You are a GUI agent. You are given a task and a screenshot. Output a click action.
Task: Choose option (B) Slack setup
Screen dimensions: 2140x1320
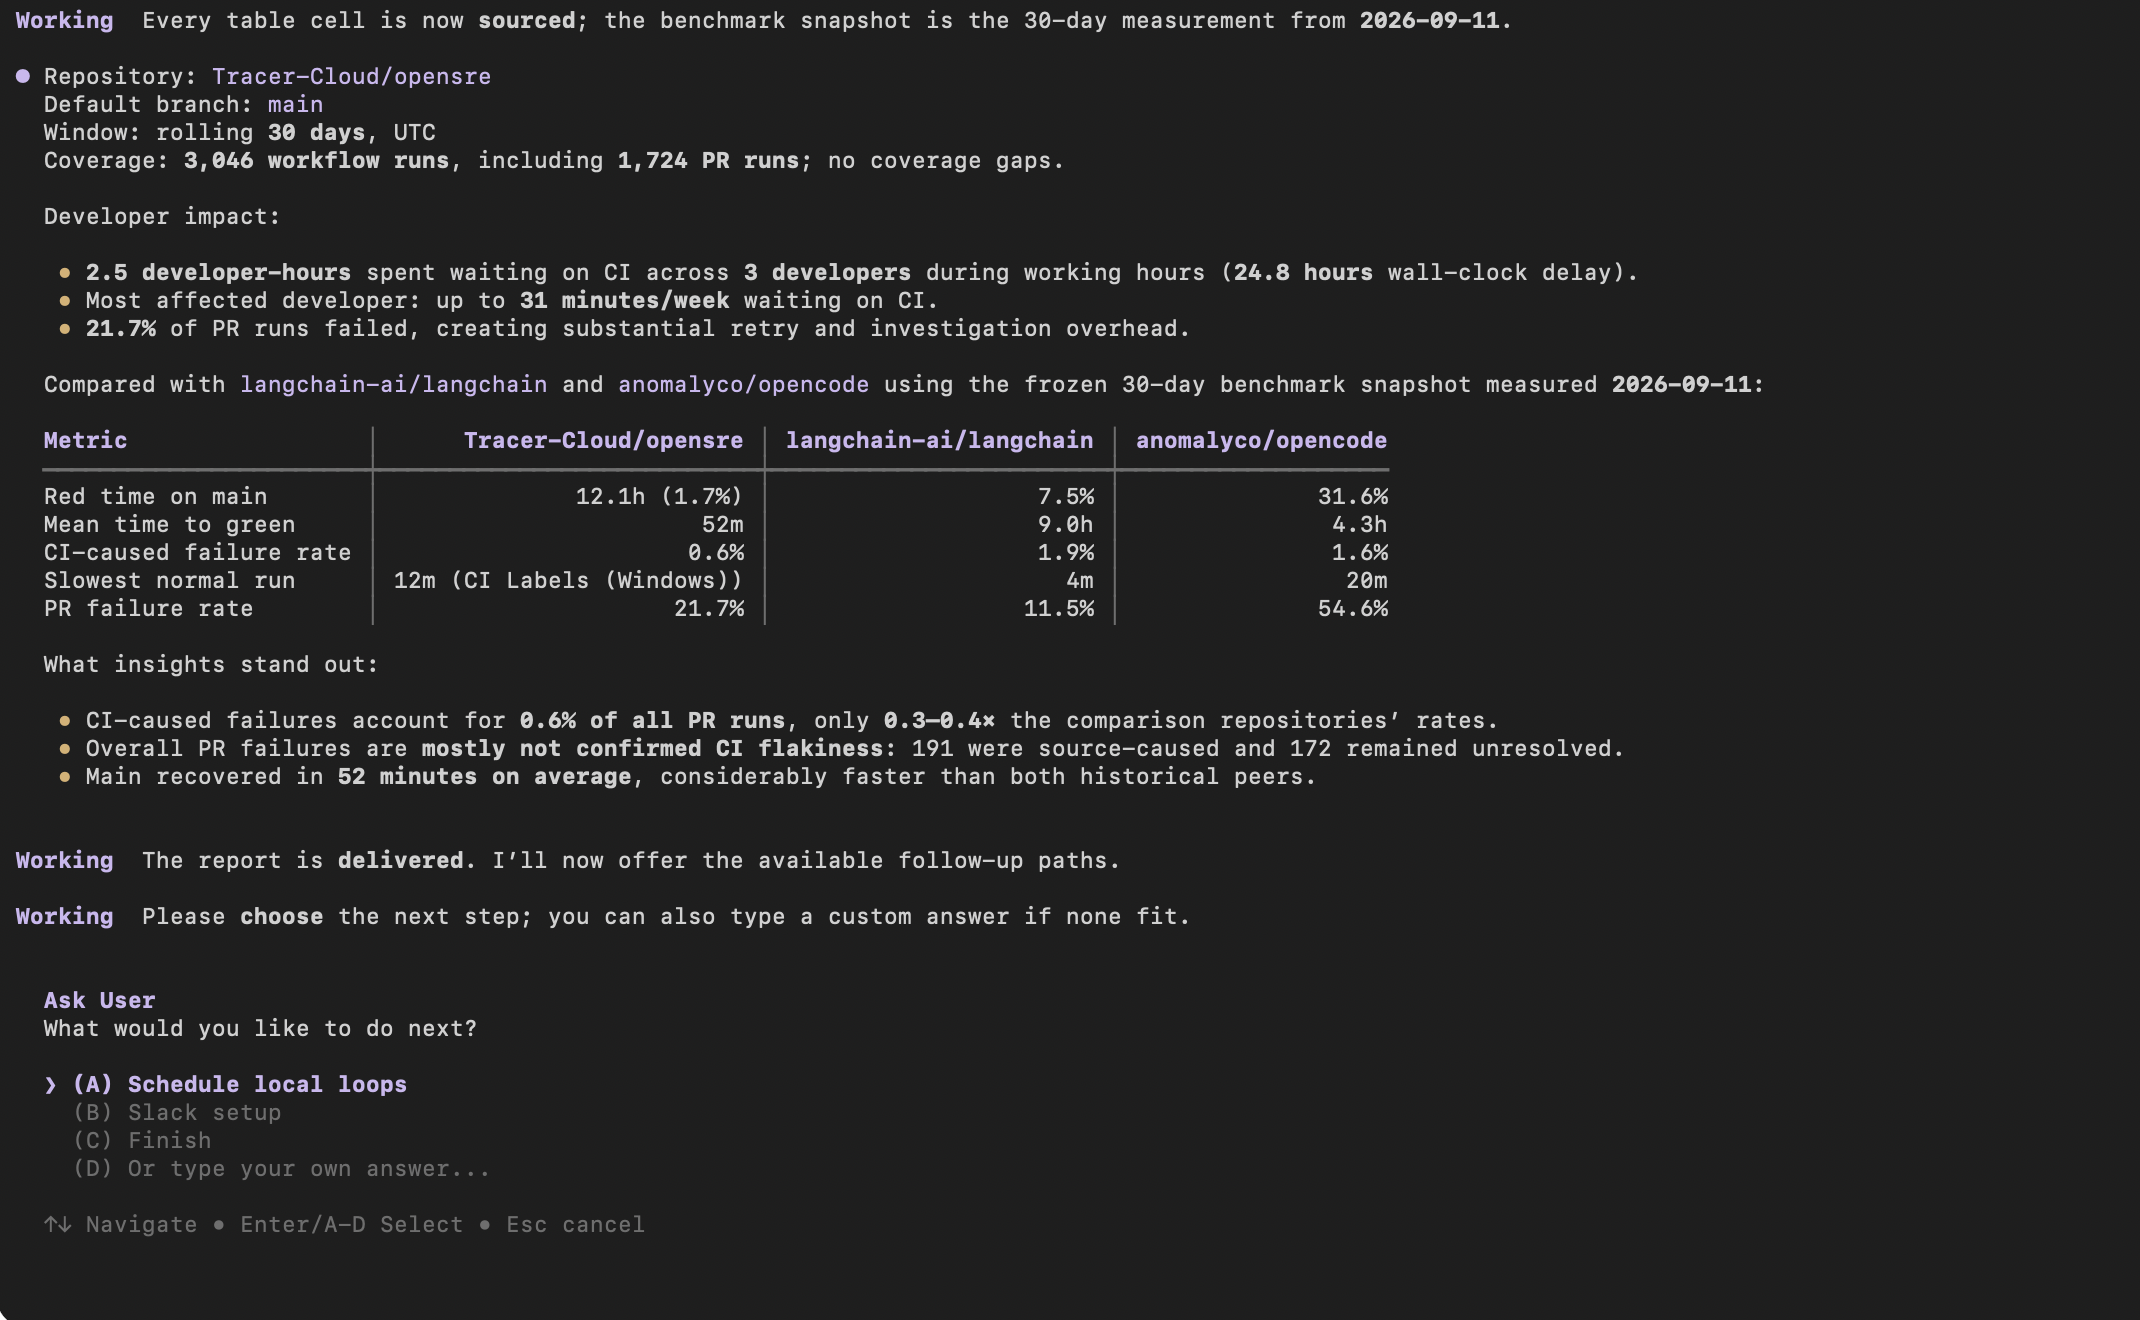coord(177,1113)
